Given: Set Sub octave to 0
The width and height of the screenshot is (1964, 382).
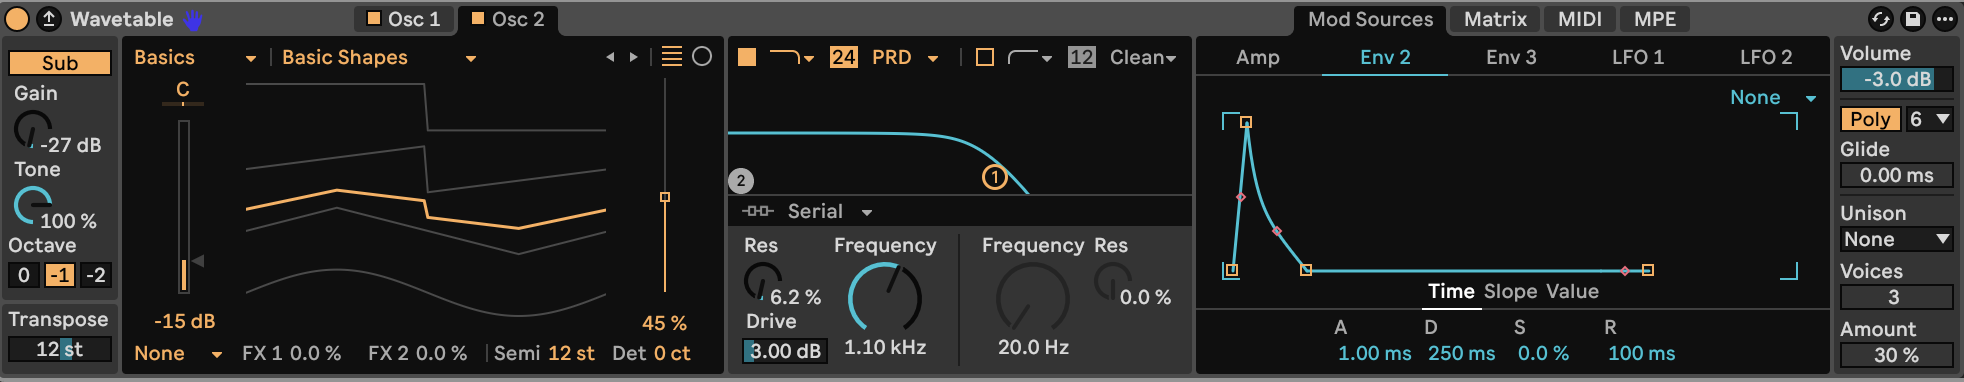Looking at the screenshot, I should (24, 275).
